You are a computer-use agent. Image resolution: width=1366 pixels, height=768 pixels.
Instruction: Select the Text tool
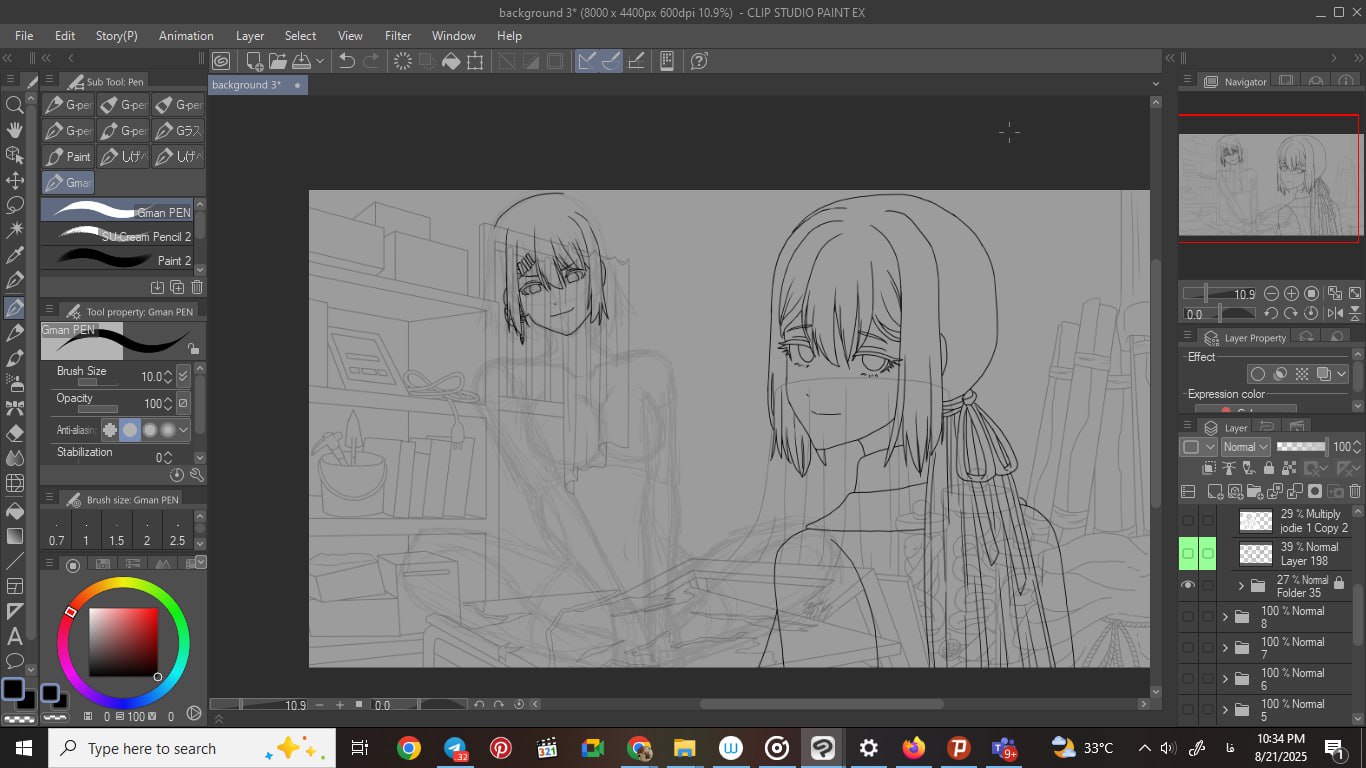(15, 636)
